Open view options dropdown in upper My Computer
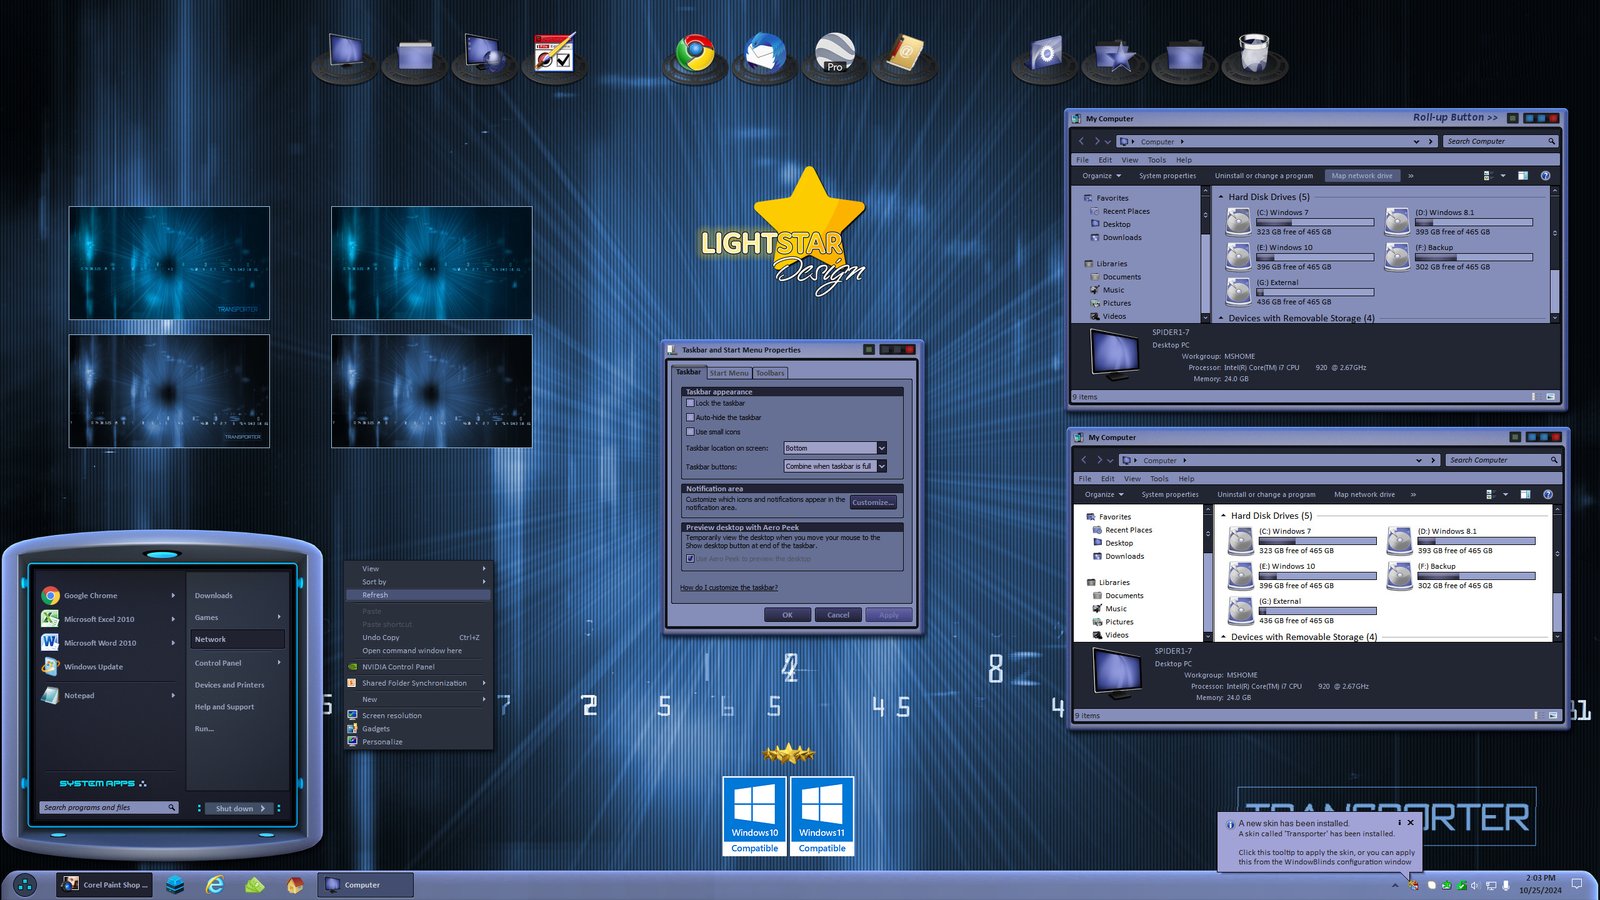Screen dimensions: 1600x900 pos(1502,176)
